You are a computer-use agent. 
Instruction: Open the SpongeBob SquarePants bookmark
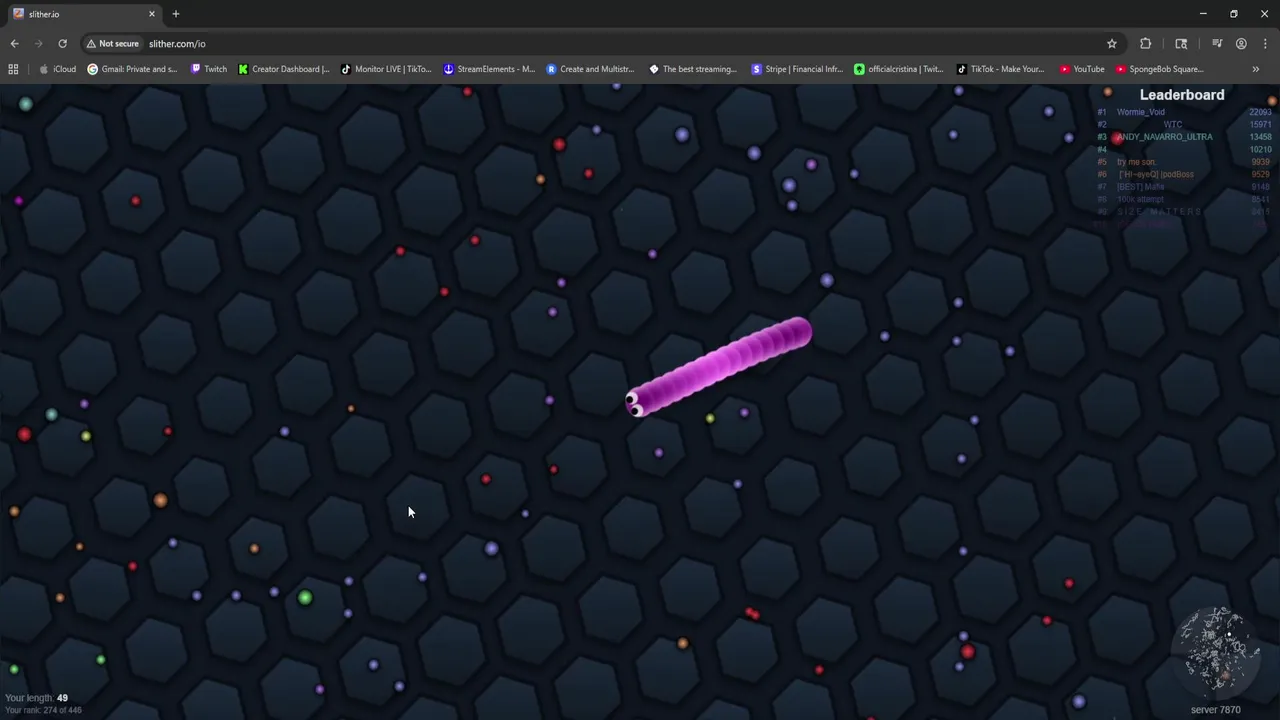pyautogui.click(x=1159, y=69)
